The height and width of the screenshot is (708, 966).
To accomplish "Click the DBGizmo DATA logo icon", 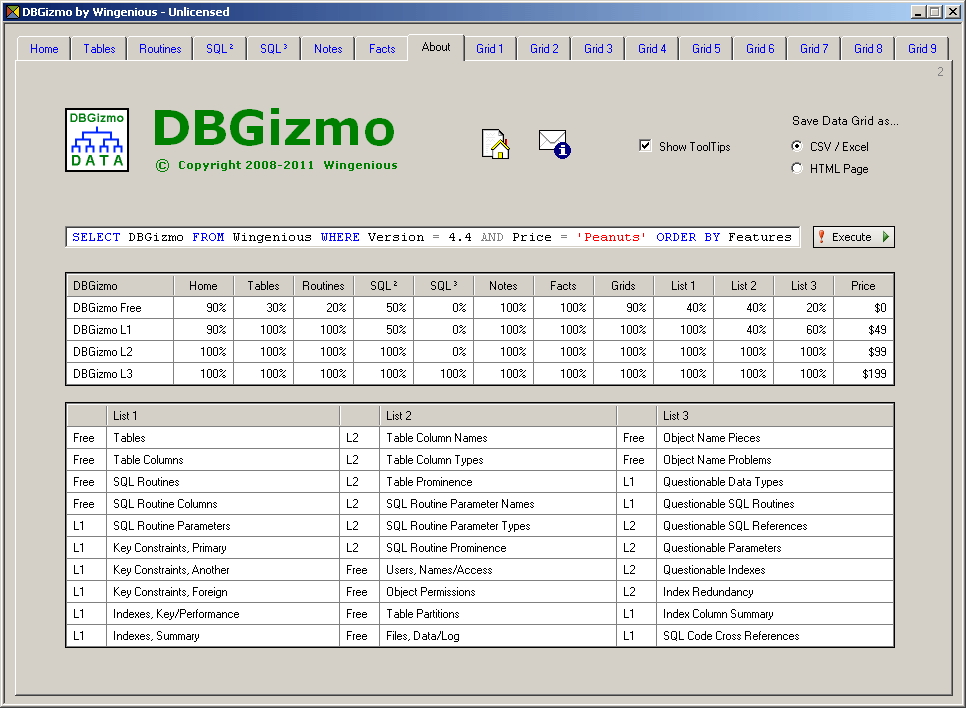I will coord(97,140).
